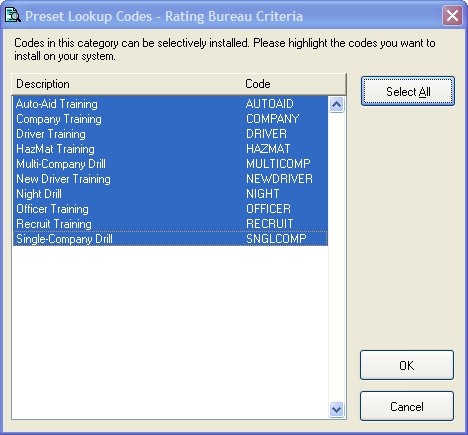Select the Auto-Aid Training row
This screenshot has height=435, width=468.
[170, 104]
